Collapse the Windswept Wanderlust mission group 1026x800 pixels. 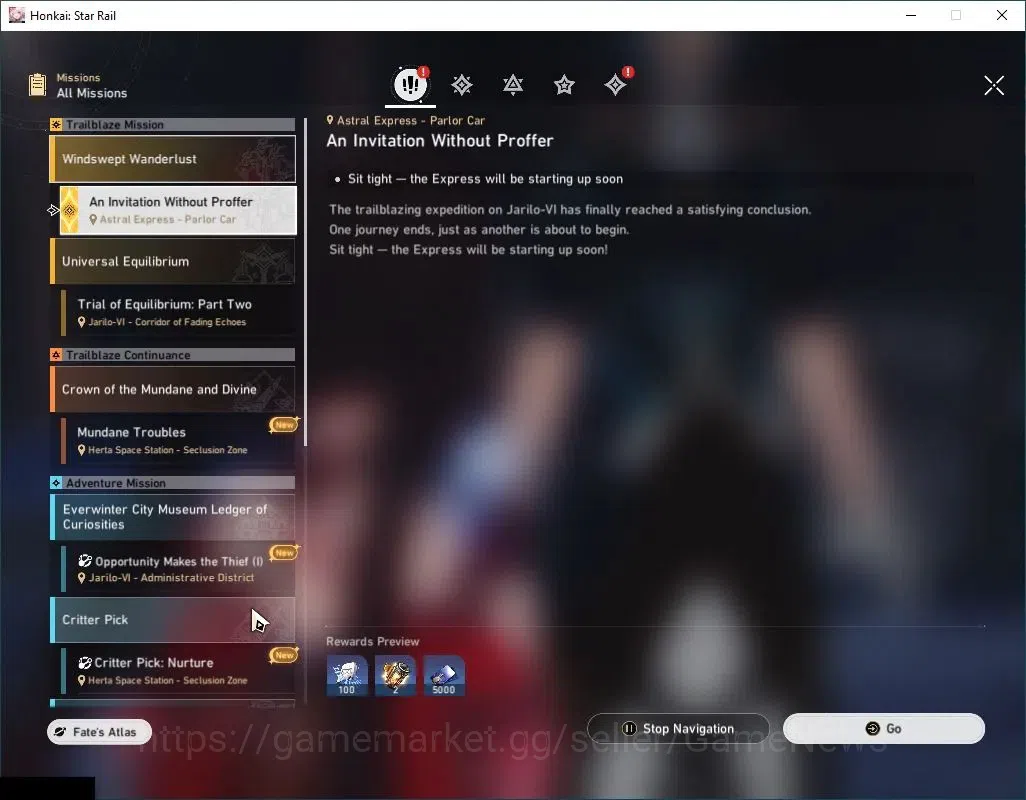click(173, 159)
